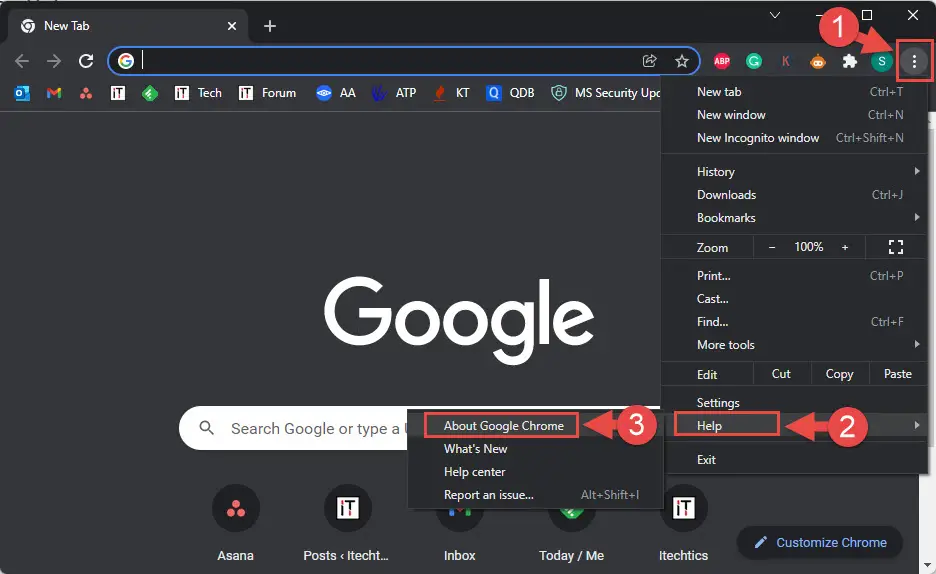936x574 pixels.
Task: Open Settings from the menu
Action: 795,403
